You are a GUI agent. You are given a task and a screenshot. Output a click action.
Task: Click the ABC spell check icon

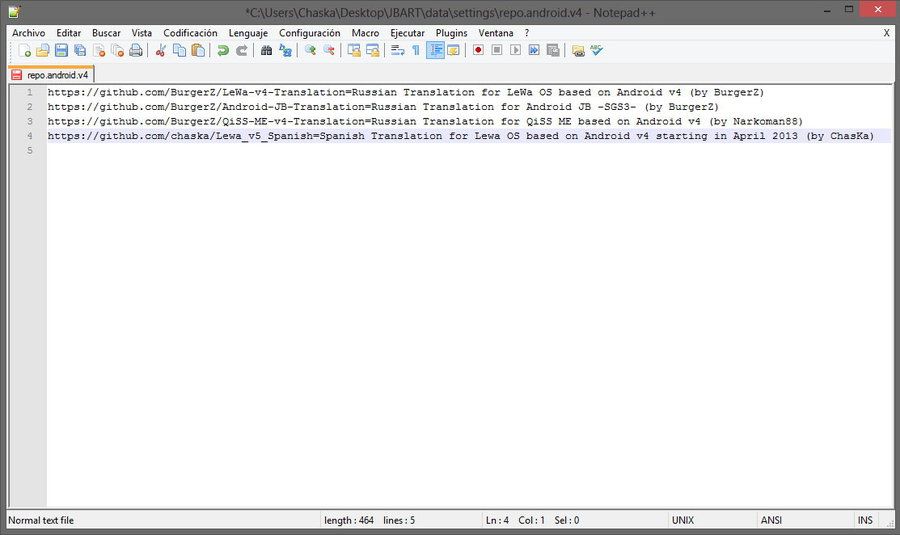[x=596, y=51]
